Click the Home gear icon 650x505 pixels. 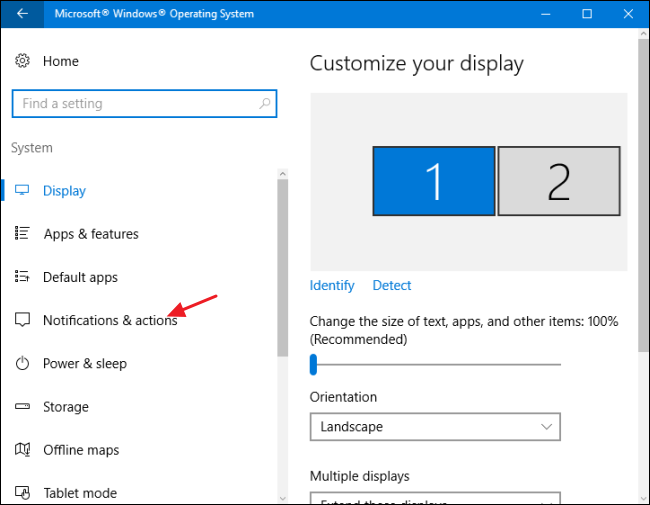pos(22,61)
